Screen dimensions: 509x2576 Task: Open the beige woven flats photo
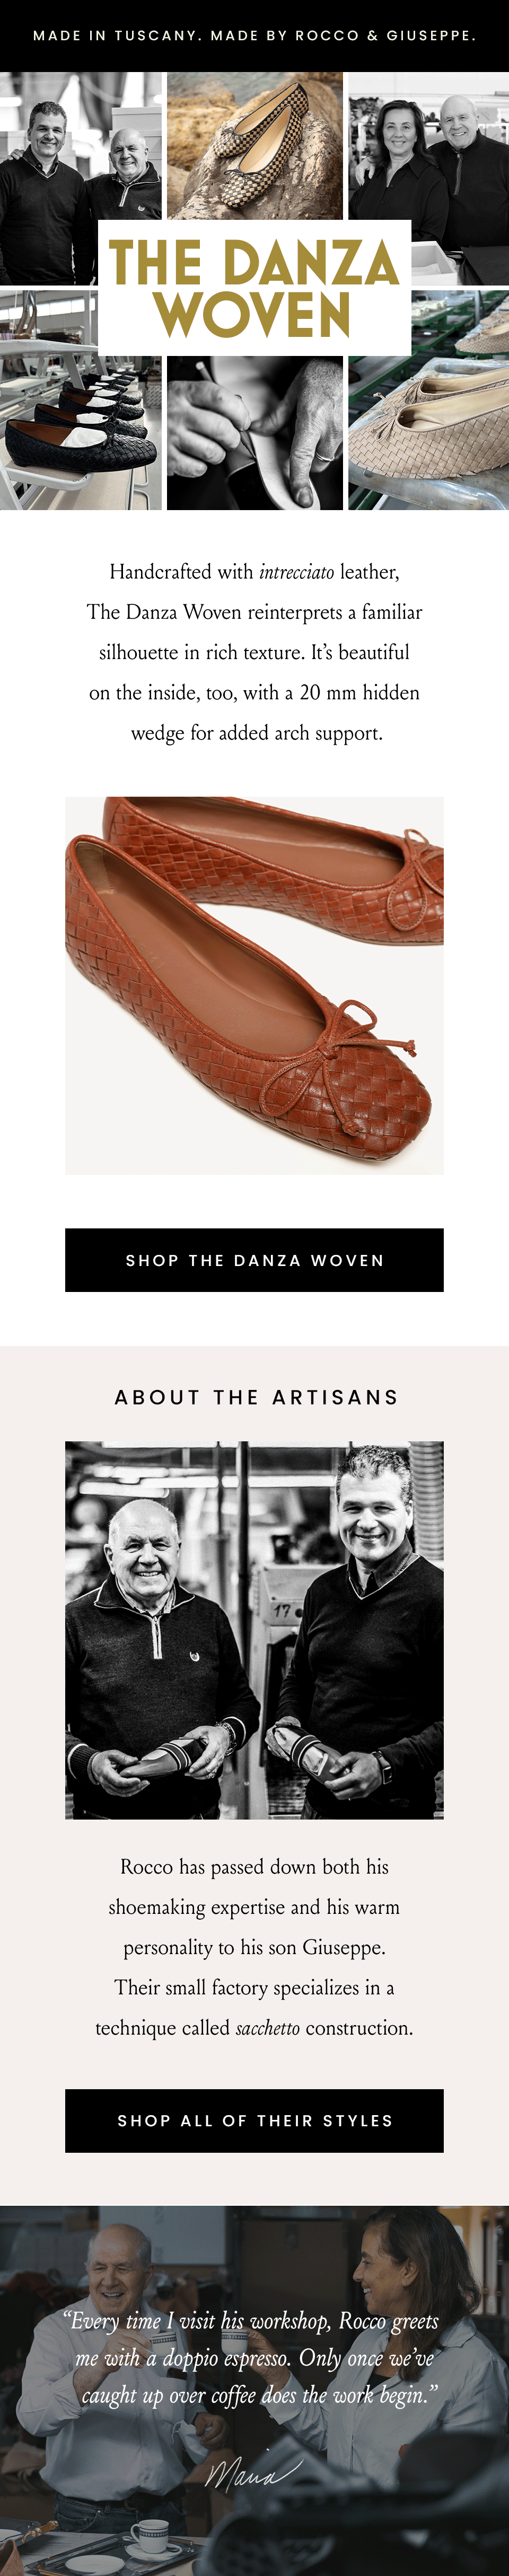pyautogui.click(x=429, y=400)
